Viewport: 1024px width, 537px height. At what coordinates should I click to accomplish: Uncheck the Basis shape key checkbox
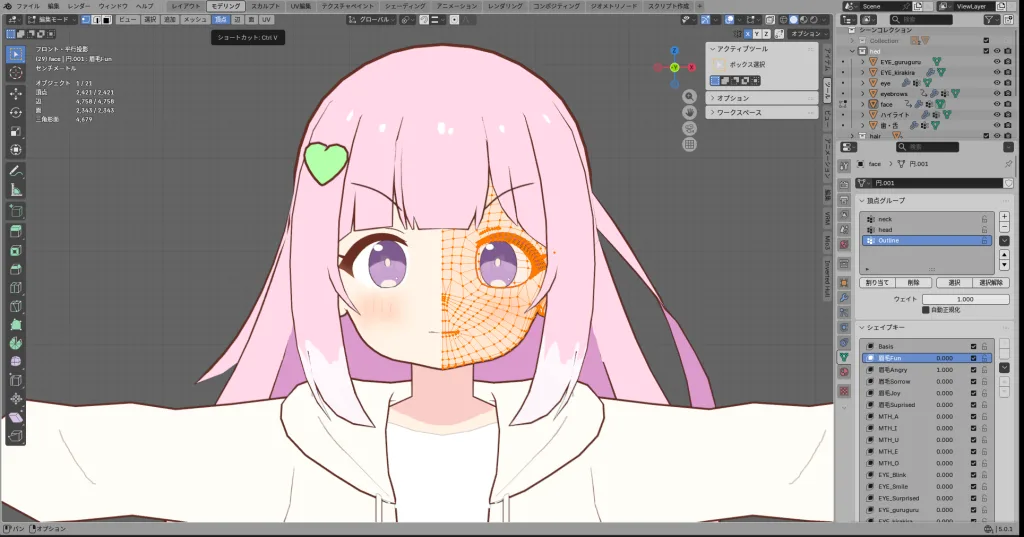coord(973,347)
